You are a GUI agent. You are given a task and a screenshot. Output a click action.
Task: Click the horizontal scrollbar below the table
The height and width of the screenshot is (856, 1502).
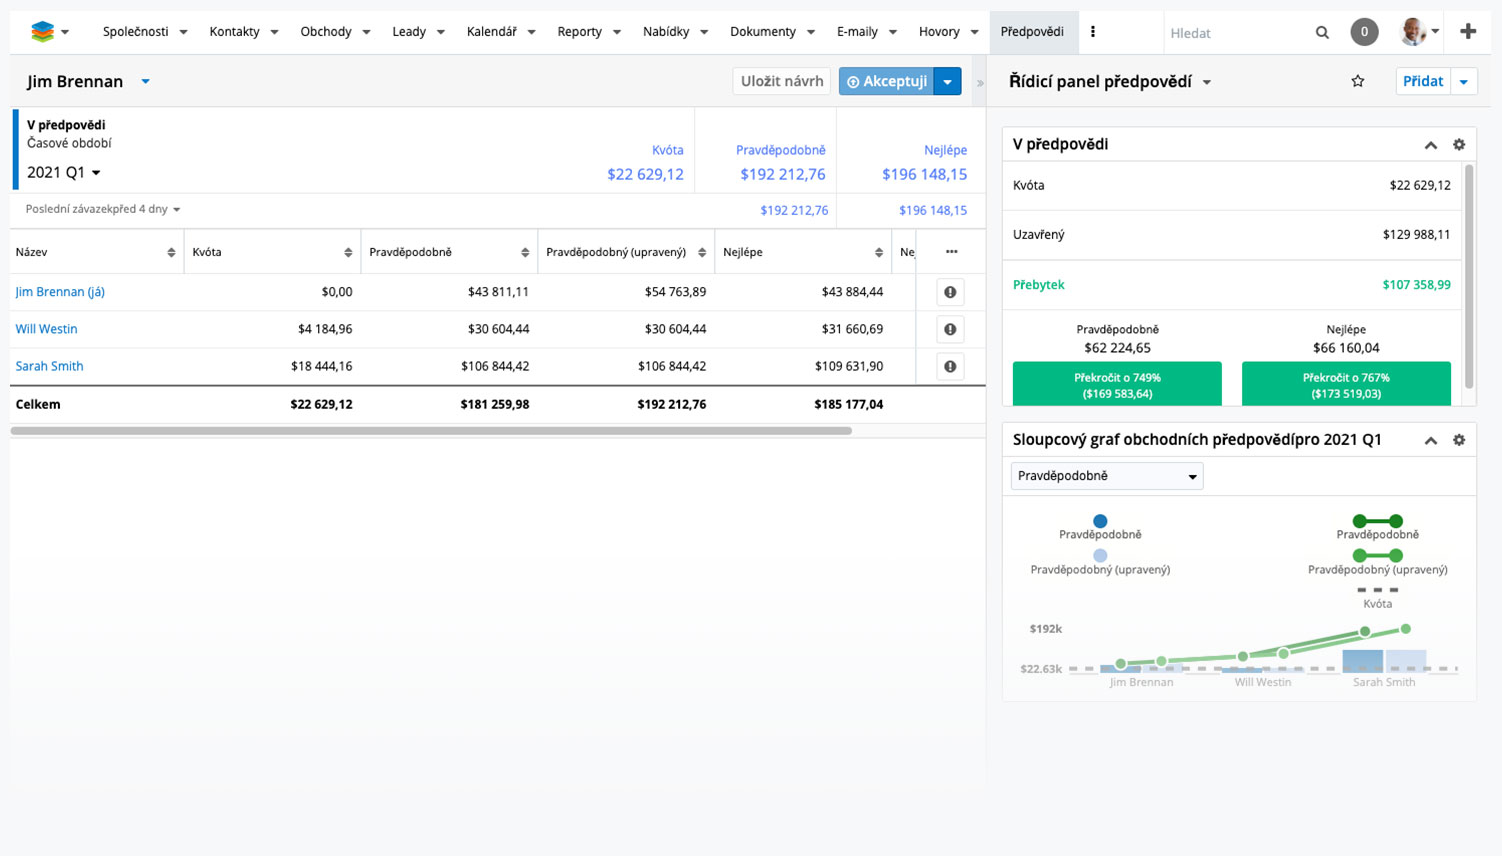[x=431, y=431]
